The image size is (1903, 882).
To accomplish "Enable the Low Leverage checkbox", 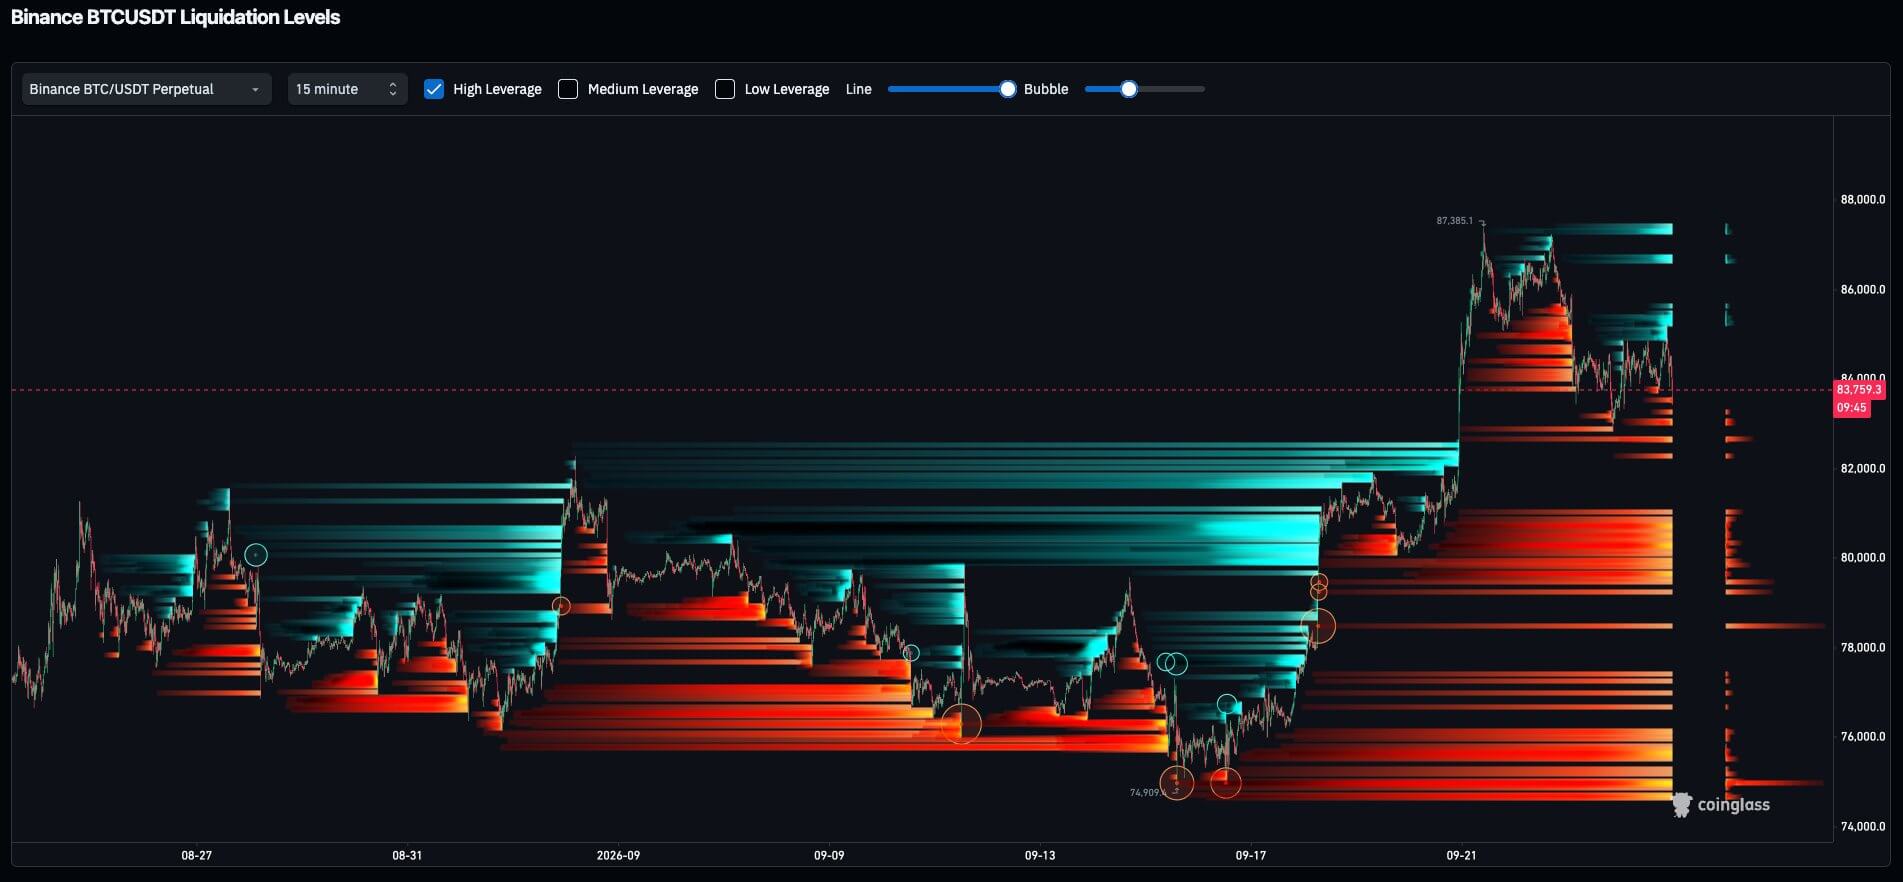I will point(725,89).
